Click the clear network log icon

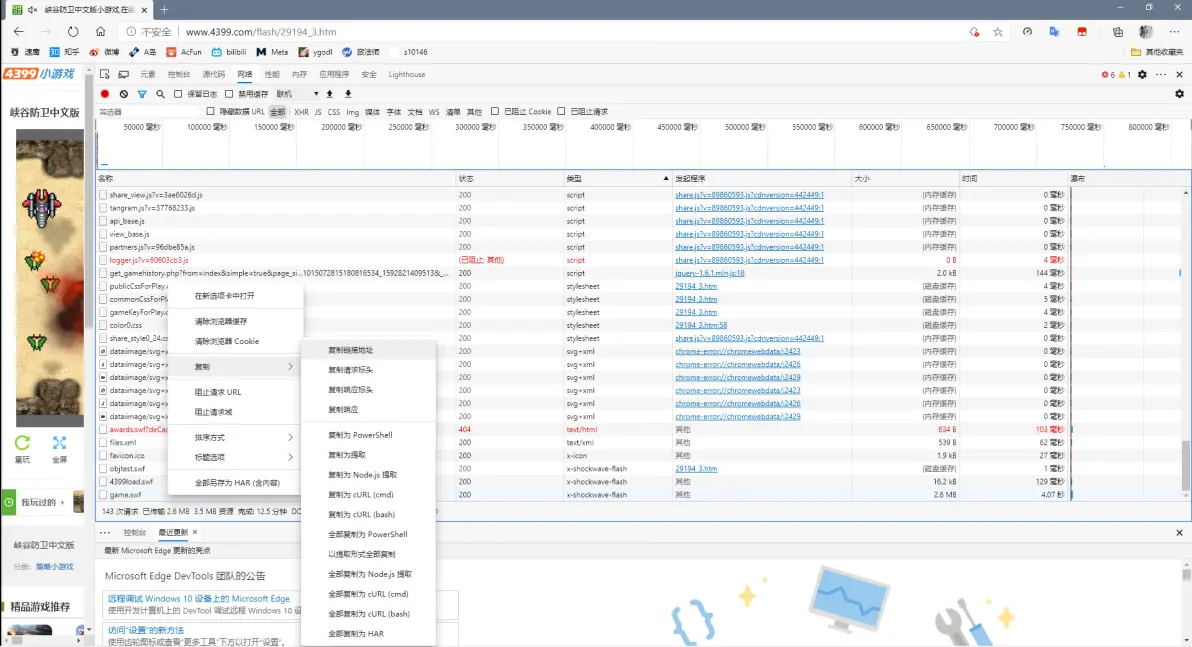[124, 94]
